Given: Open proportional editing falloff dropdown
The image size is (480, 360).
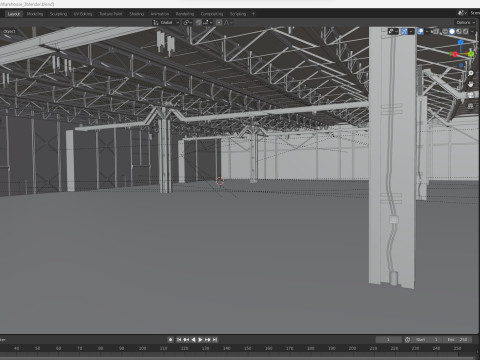Looking at the screenshot, I should click(x=228, y=23).
